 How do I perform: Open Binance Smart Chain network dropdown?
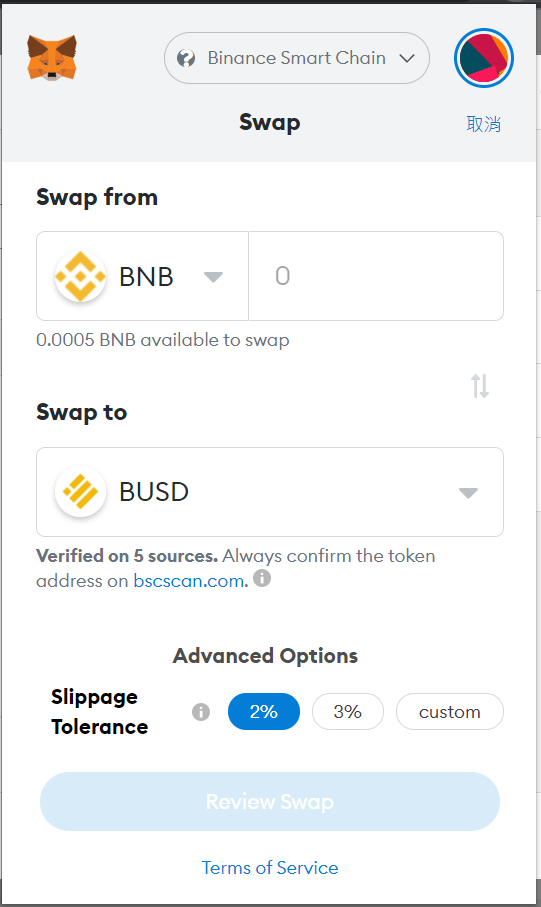pos(297,58)
